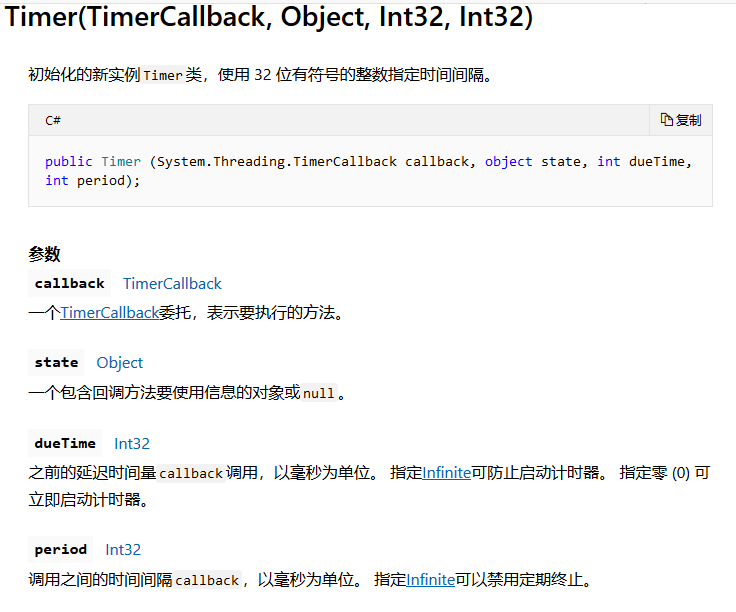Click the Timer constructor heading at the top
Image resolution: width=736 pixels, height=612 pixels.
269,18
